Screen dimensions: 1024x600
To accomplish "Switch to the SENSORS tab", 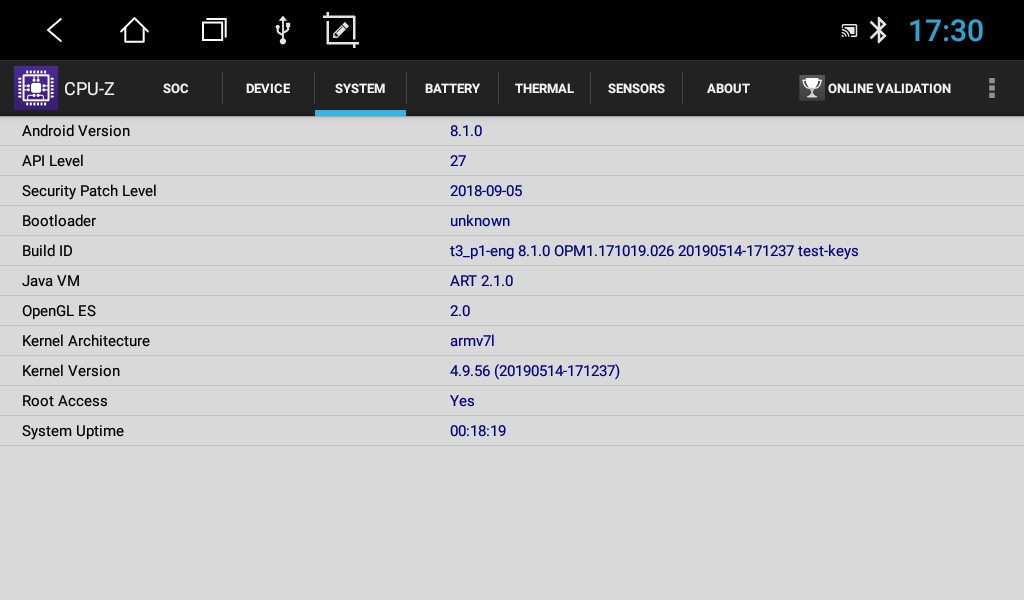I will pyautogui.click(x=636, y=88).
